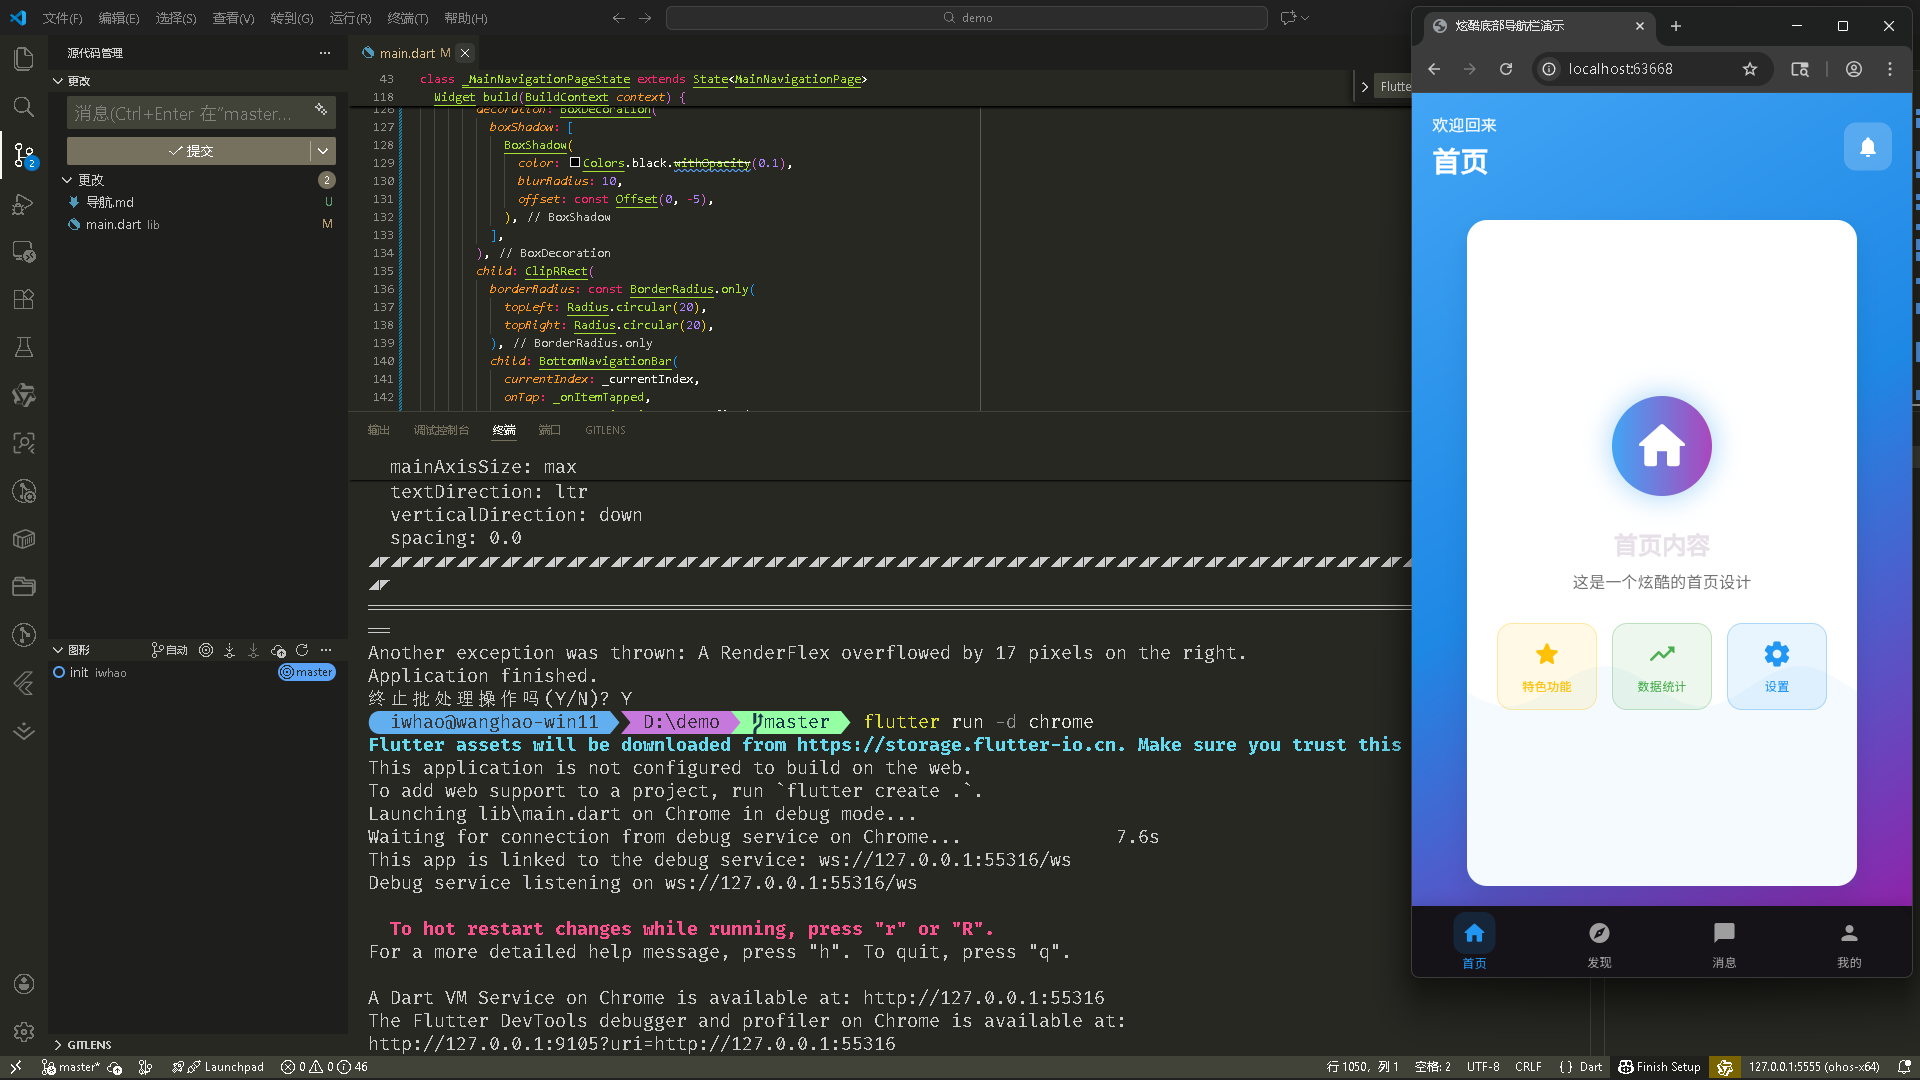Click the 提交 commit button
Image resolution: width=1920 pixels, height=1080 pixels.
coord(190,151)
